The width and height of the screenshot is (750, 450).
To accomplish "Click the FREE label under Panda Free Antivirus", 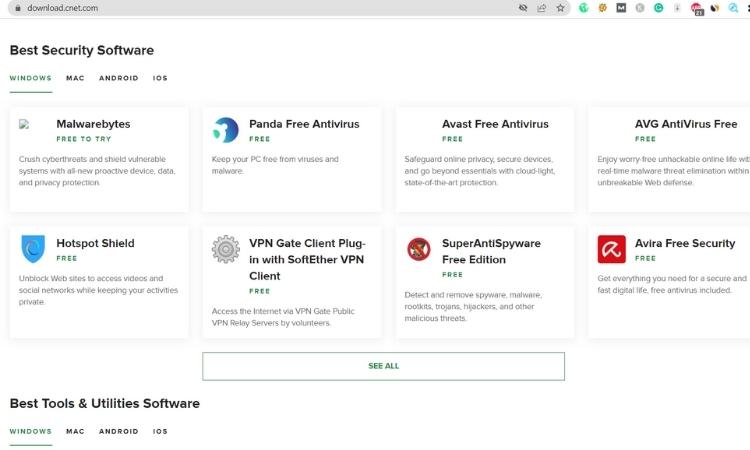I will (260, 139).
